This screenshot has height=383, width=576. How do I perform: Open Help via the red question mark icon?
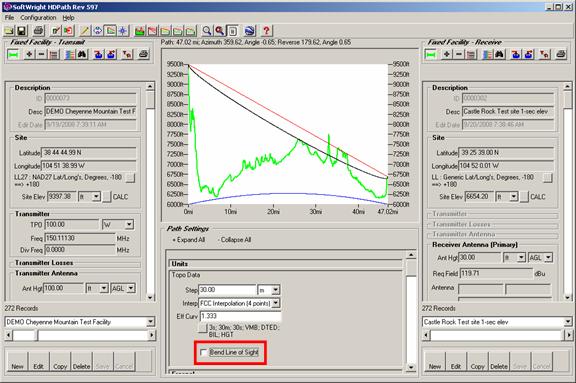266,31
